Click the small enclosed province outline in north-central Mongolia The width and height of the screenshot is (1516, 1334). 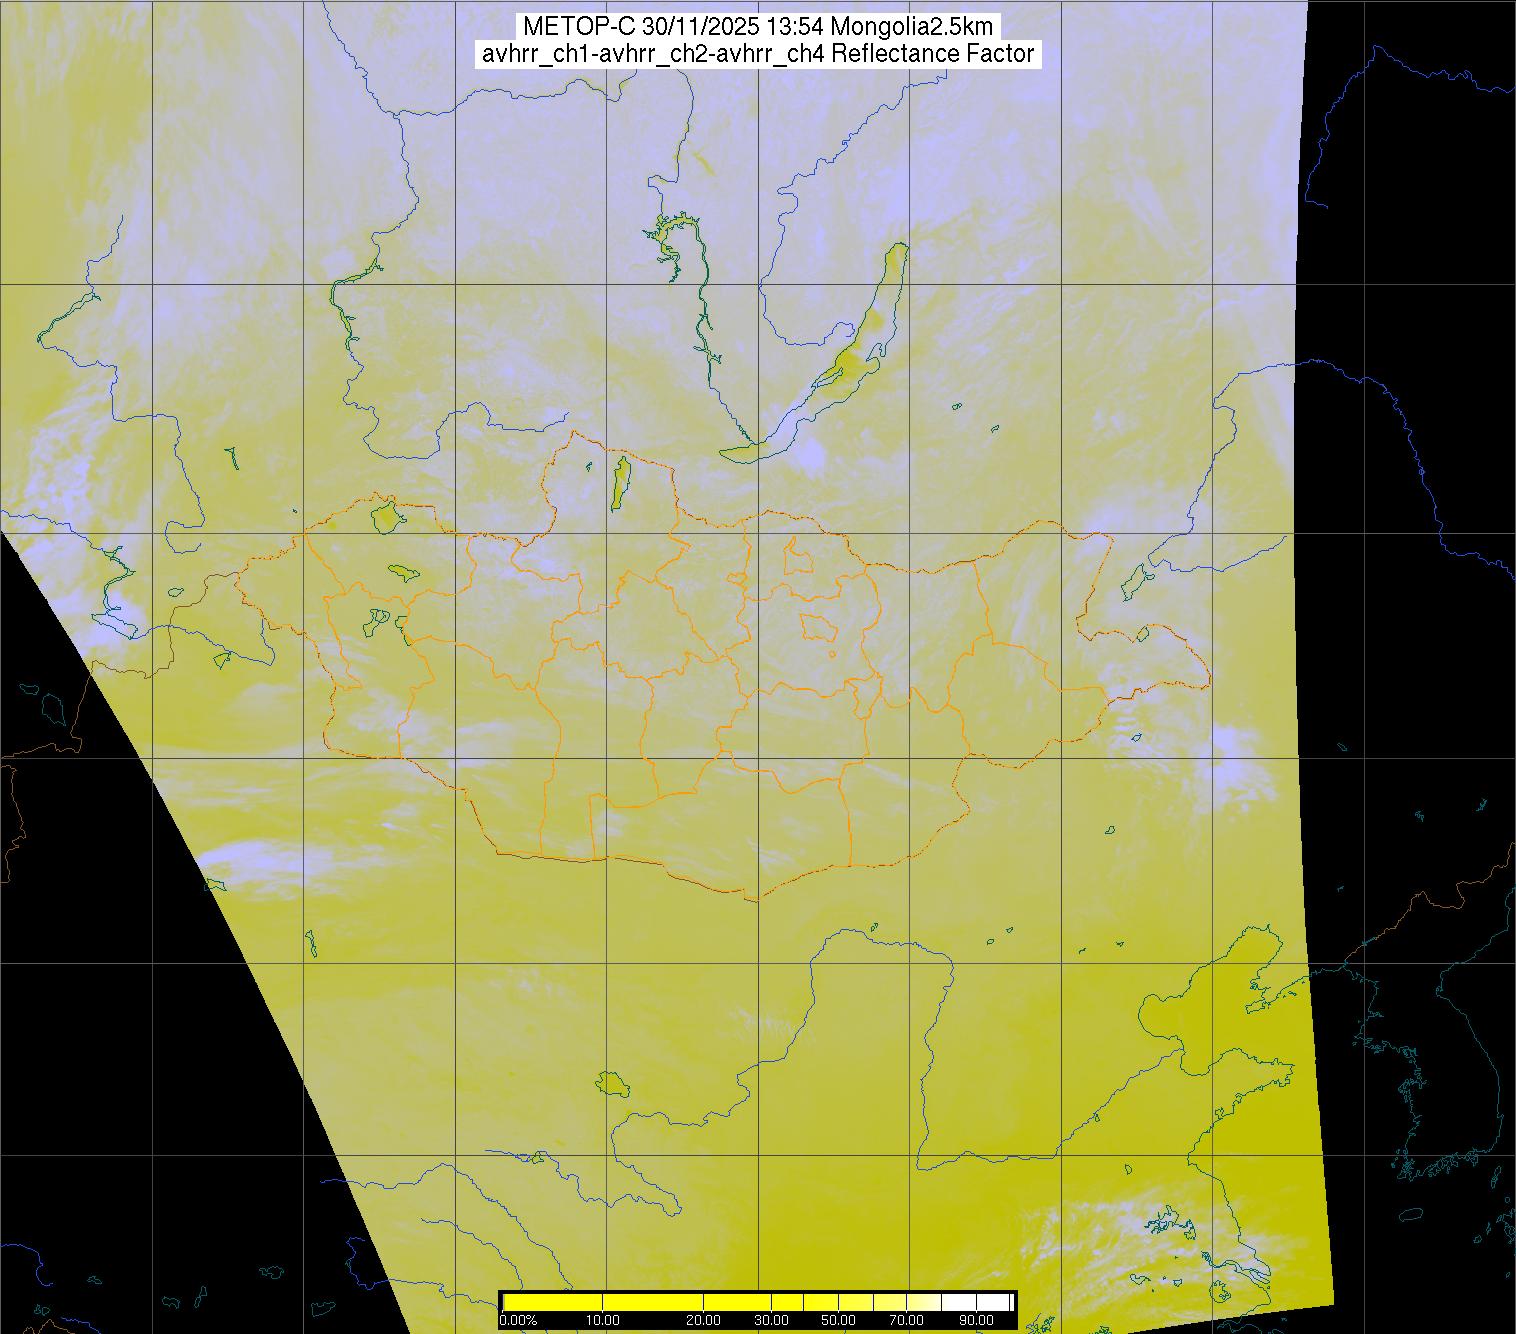(x=819, y=627)
